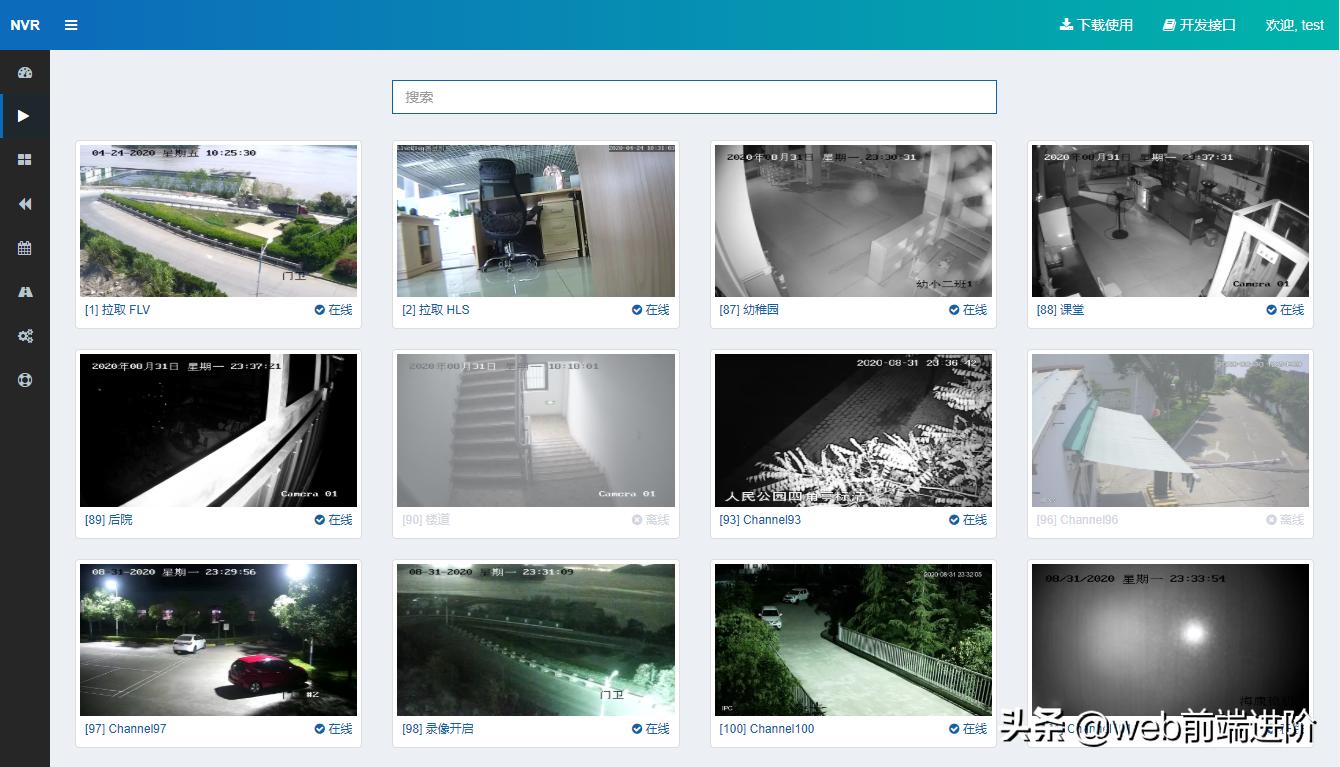The height and width of the screenshot is (767, 1340).
Task: Open the calendar schedule icon in sidebar
Action: pos(24,247)
